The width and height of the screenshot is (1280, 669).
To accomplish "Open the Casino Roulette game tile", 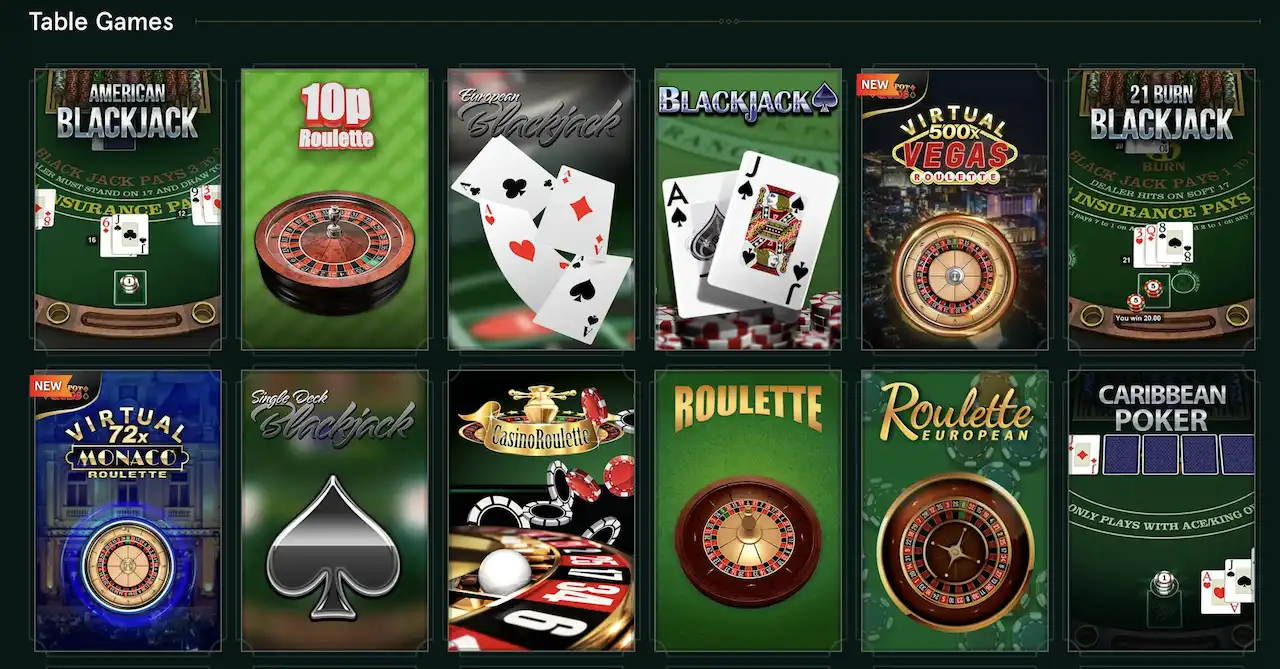I will coord(541,511).
